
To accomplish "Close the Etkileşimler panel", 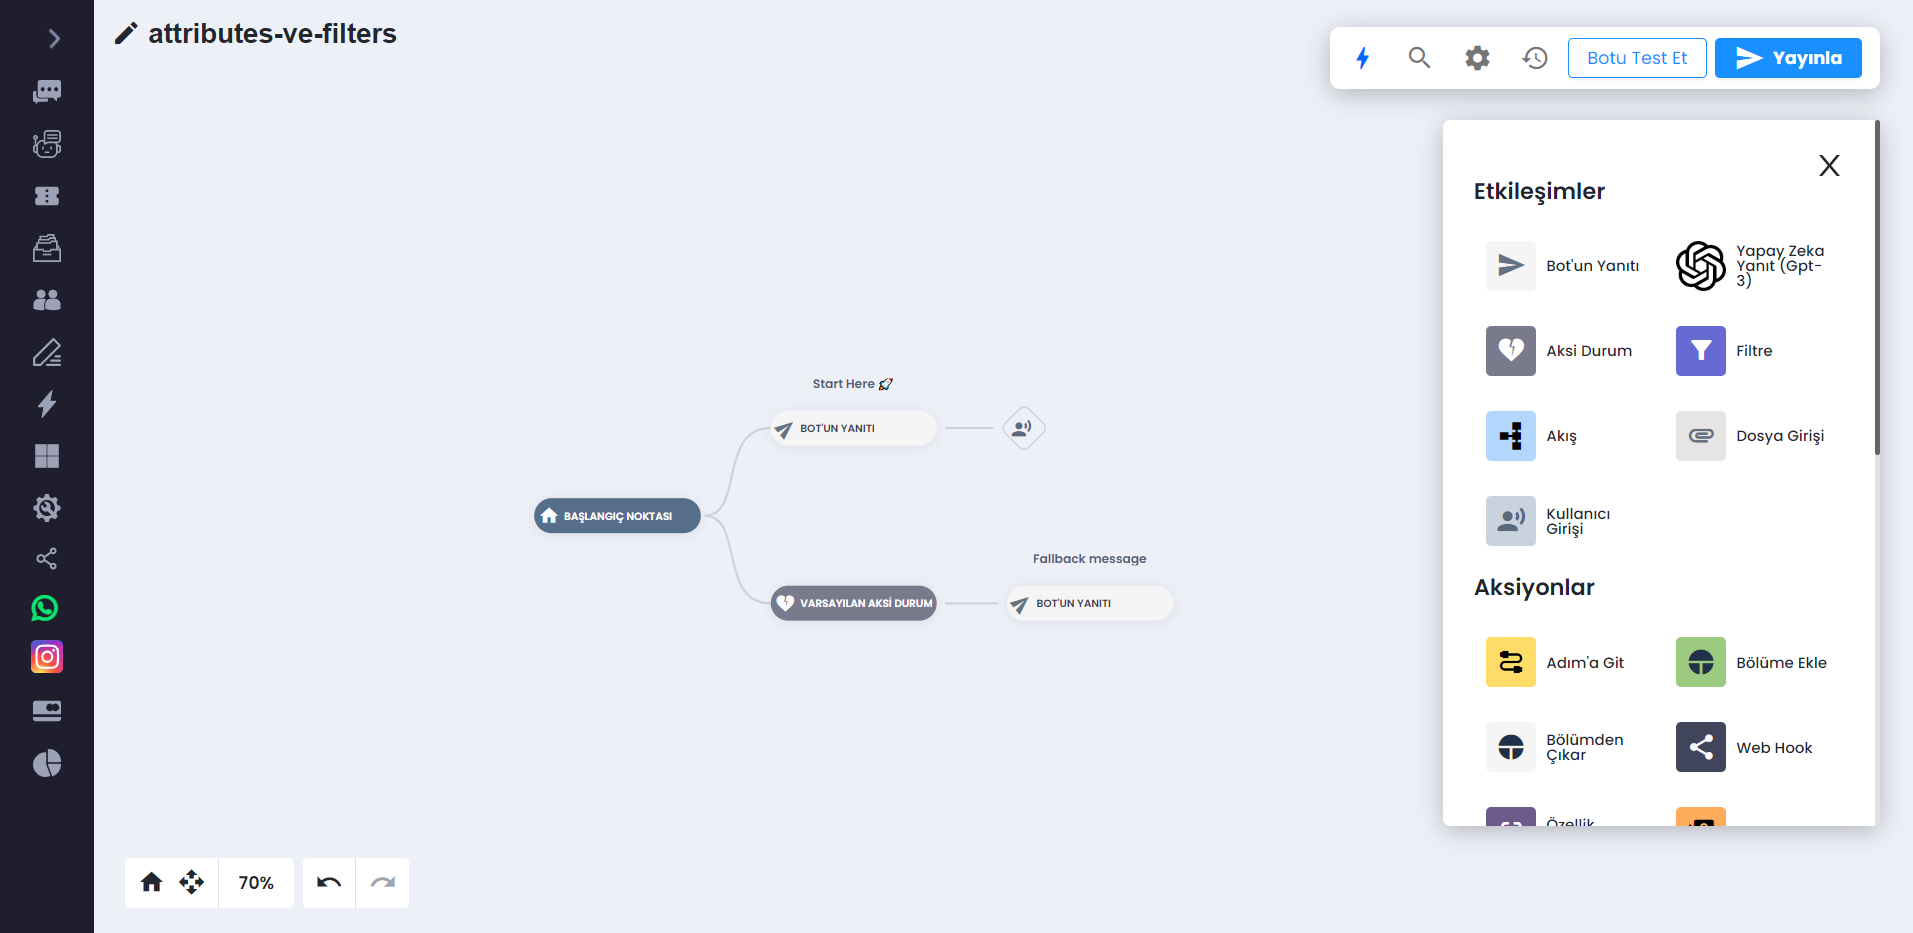I will (1829, 166).
